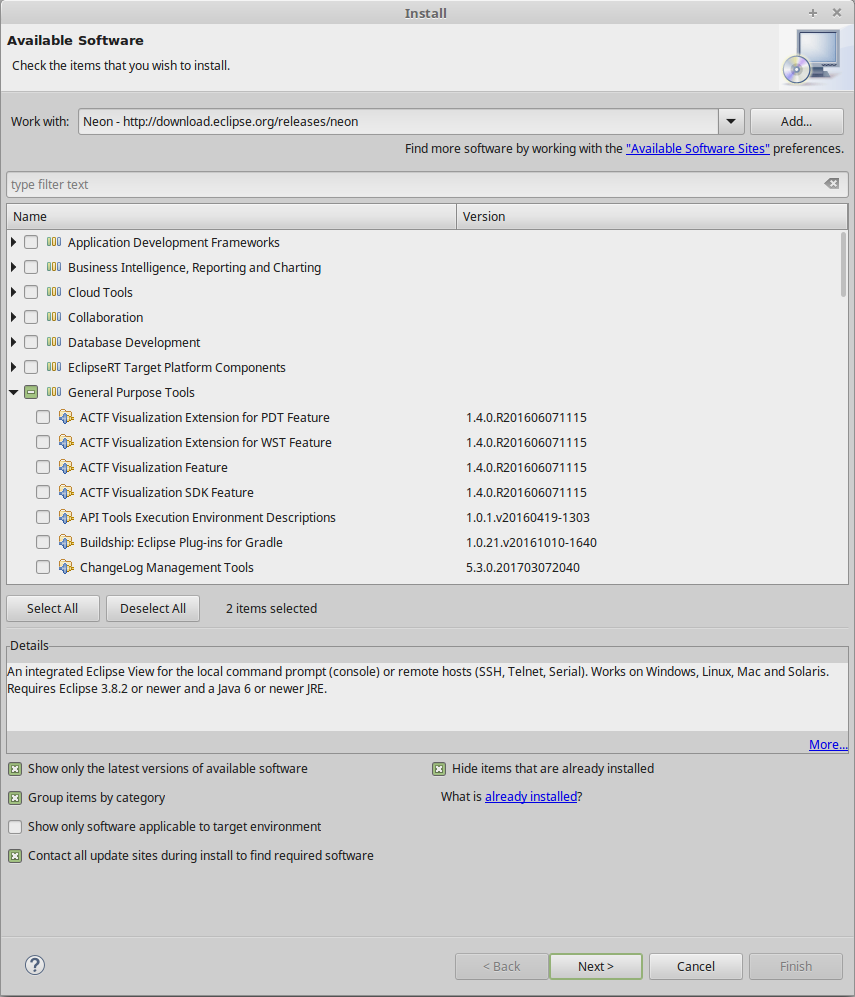855x997 pixels.
Task: Expand Application Development Frameworks category
Action: pyautogui.click(x=13, y=242)
